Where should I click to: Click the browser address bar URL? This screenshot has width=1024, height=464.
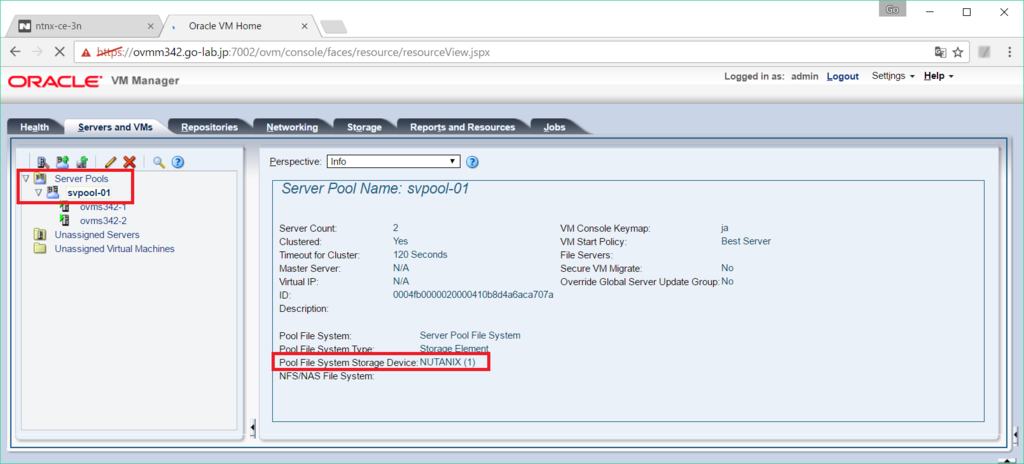tap(294, 52)
